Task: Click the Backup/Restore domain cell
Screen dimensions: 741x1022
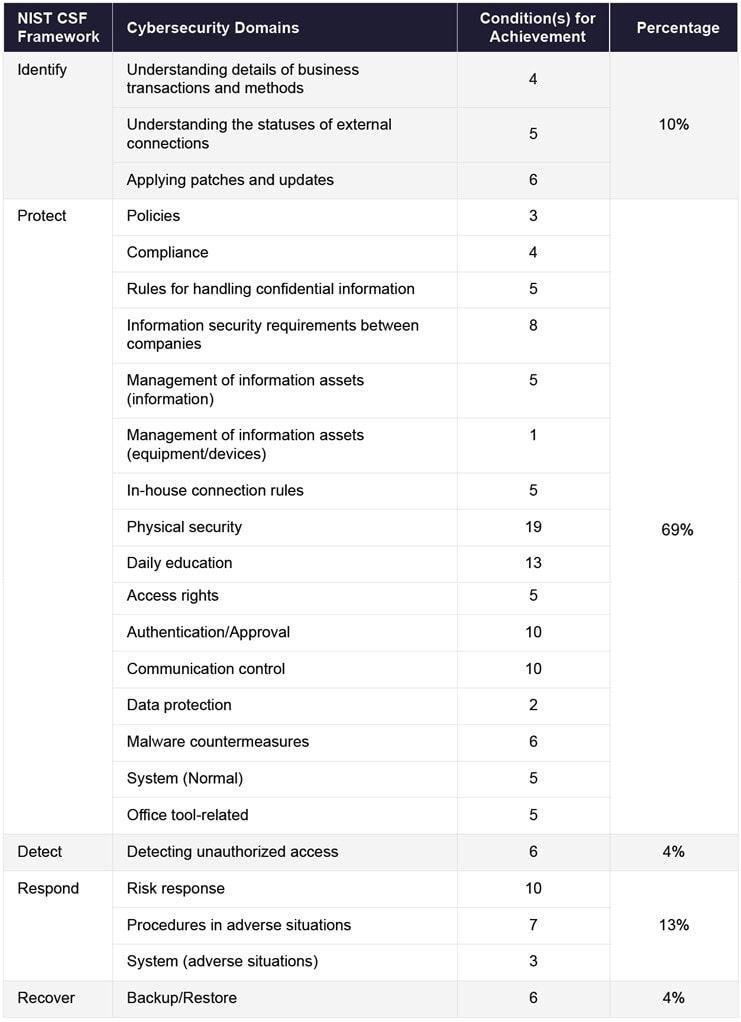Action: tap(181, 998)
